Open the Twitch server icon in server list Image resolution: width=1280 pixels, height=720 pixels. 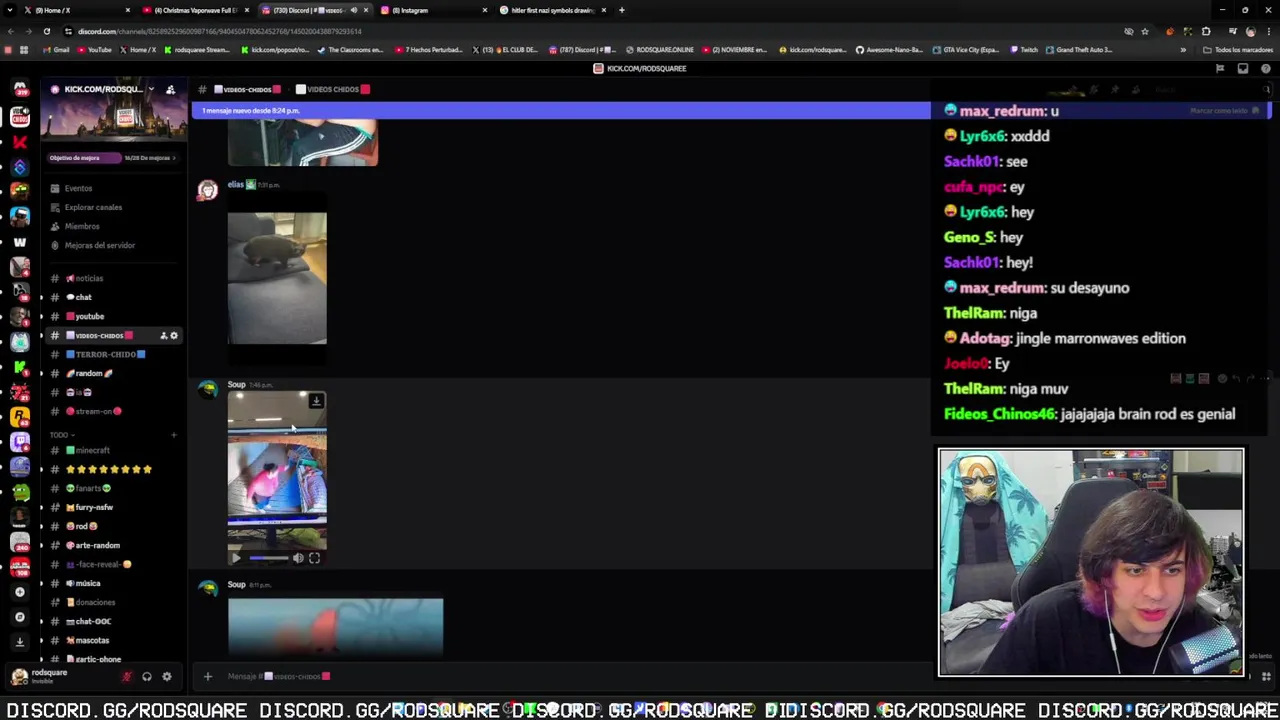[x=19, y=441]
